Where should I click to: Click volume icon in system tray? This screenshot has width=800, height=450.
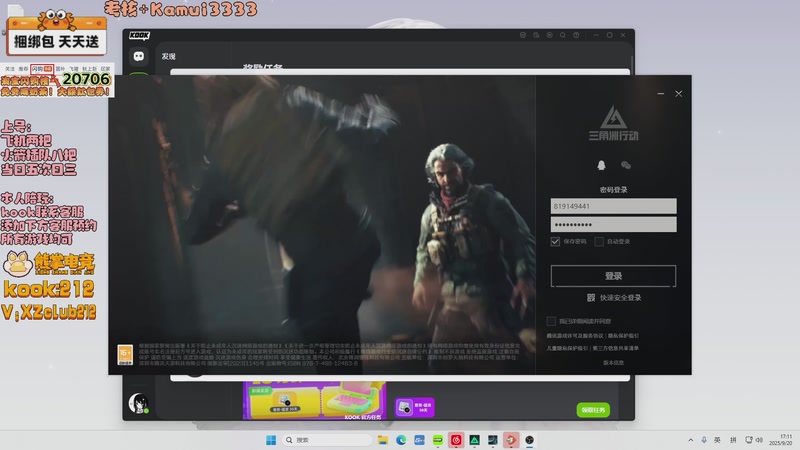759,440
